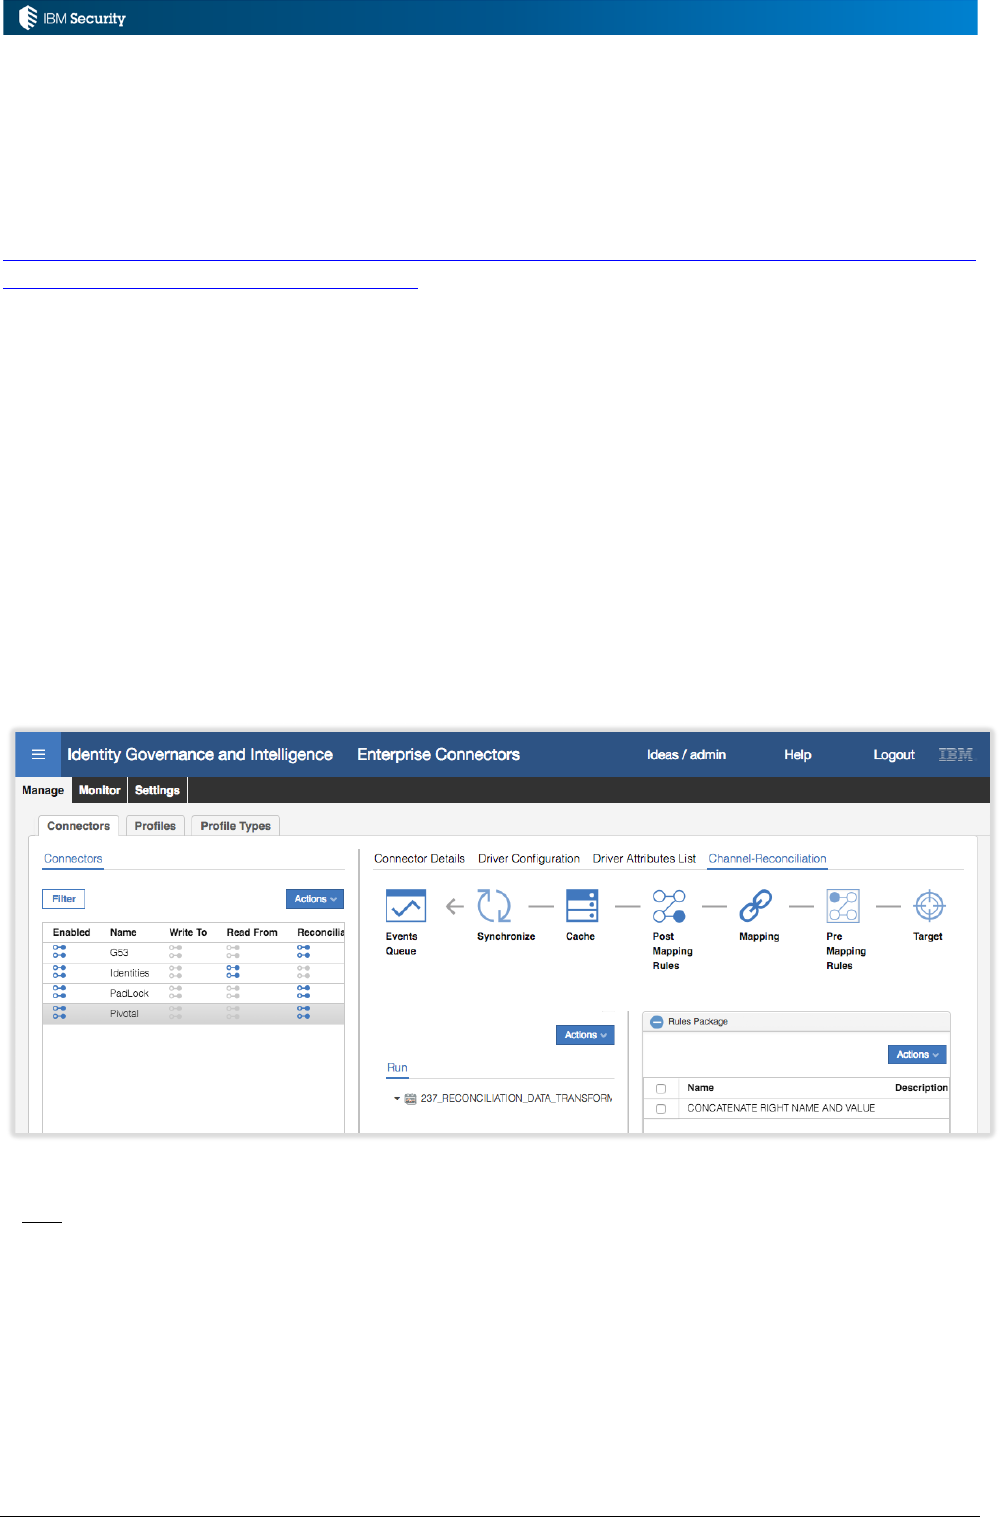Toggle Write To for PadLock connector

176,993
